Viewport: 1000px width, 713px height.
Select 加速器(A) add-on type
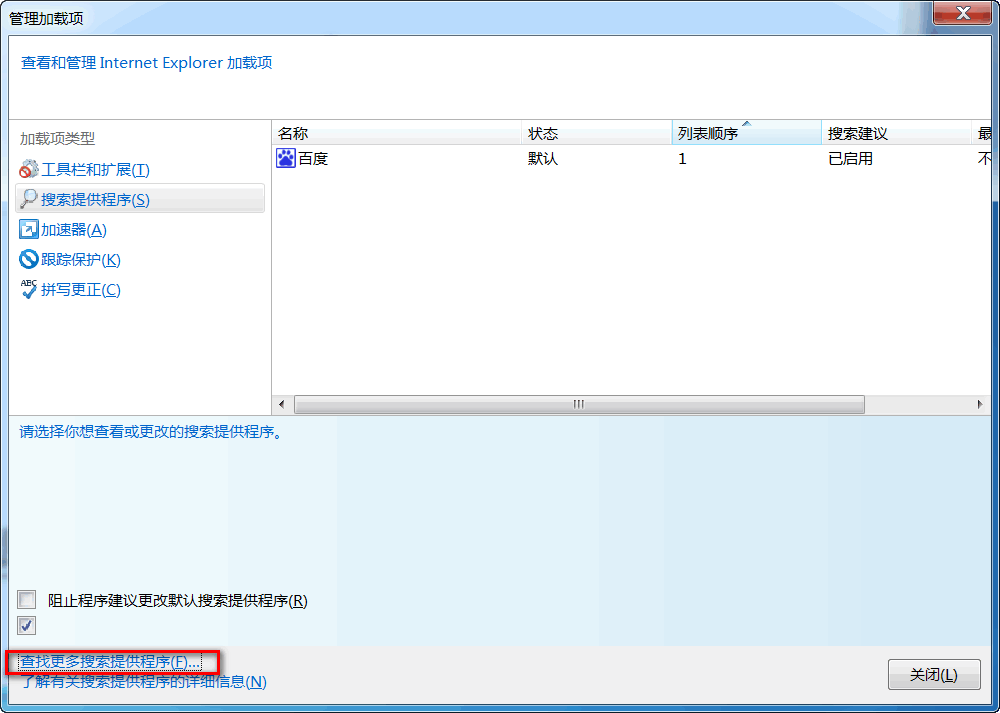tap(73, 230)
